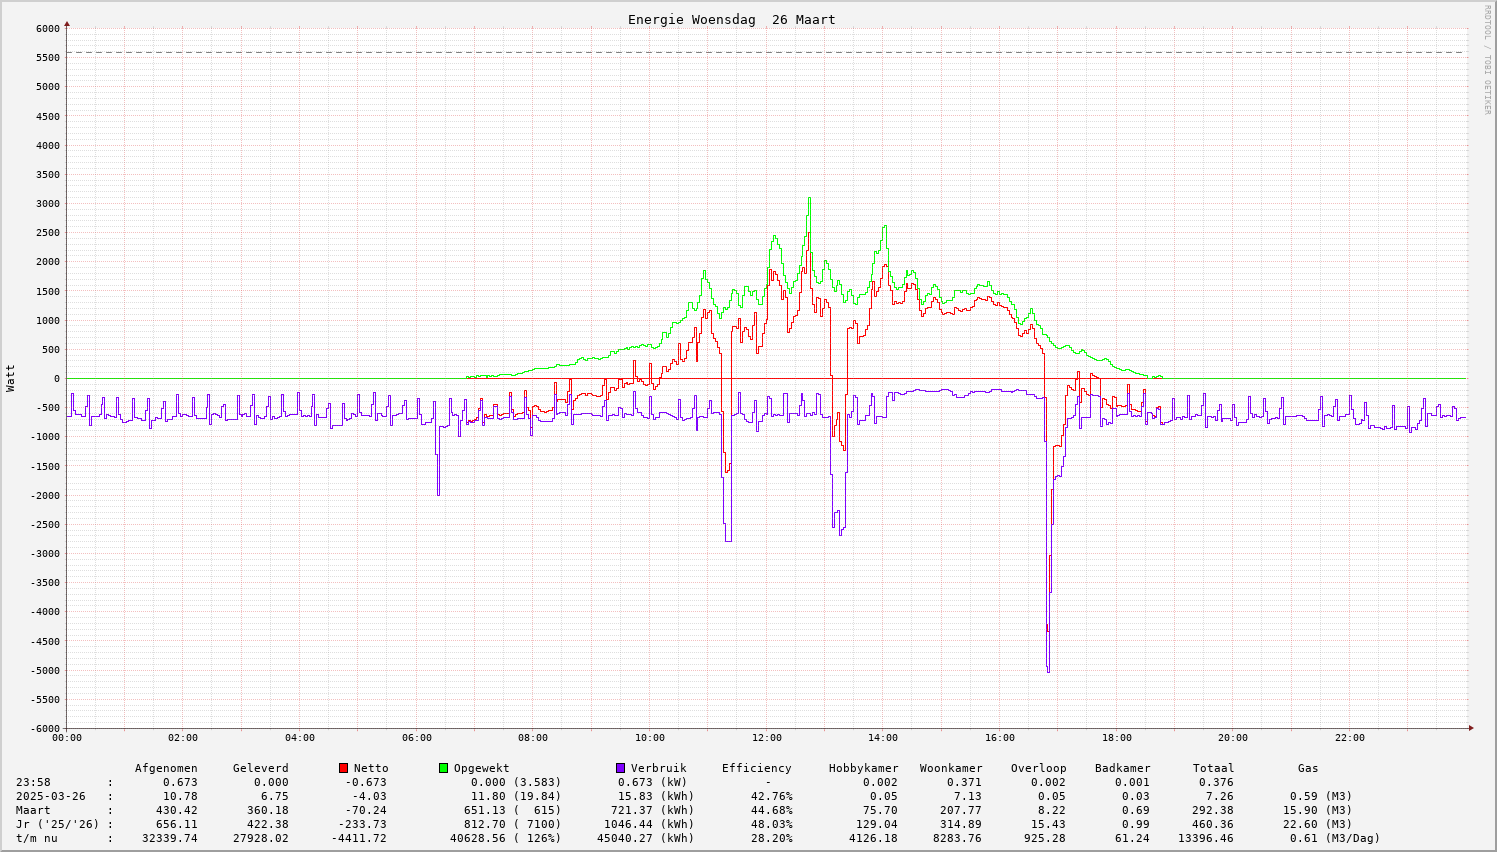Click the t/m nu row label
The image size is (1497, 852).
(x=36, y=838)
